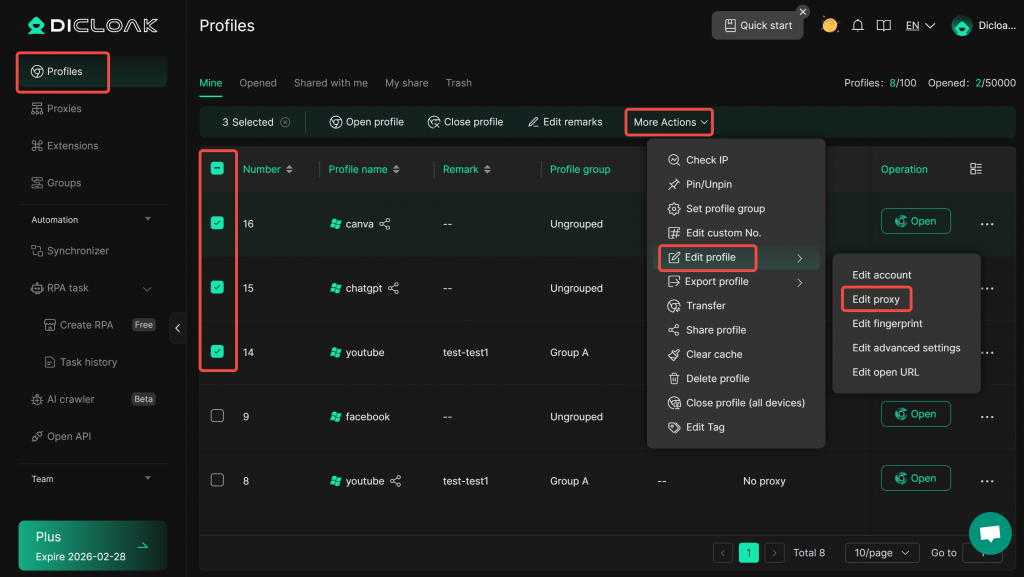
Task: Open the chat support bubble icon
Action: [x=990, y=533]
